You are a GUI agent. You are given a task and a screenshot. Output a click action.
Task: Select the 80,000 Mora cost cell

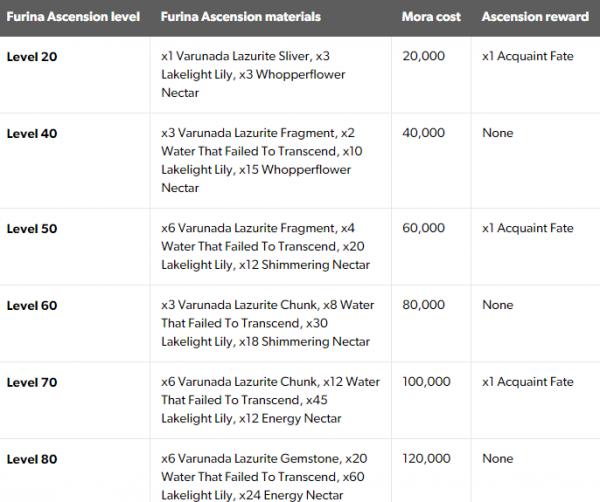[x=423, y=305]
